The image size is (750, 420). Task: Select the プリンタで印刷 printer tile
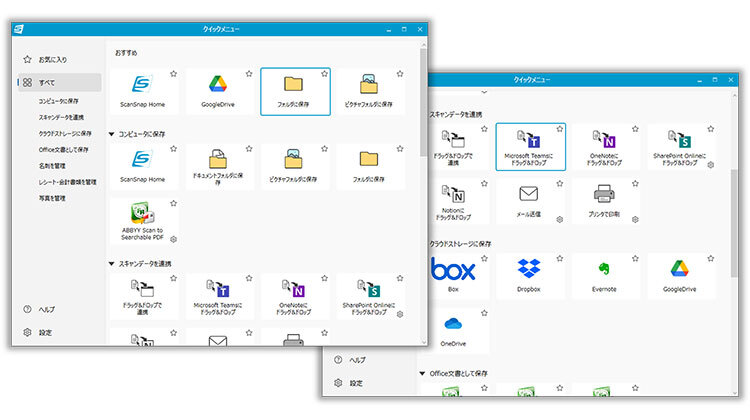point(606,201)
